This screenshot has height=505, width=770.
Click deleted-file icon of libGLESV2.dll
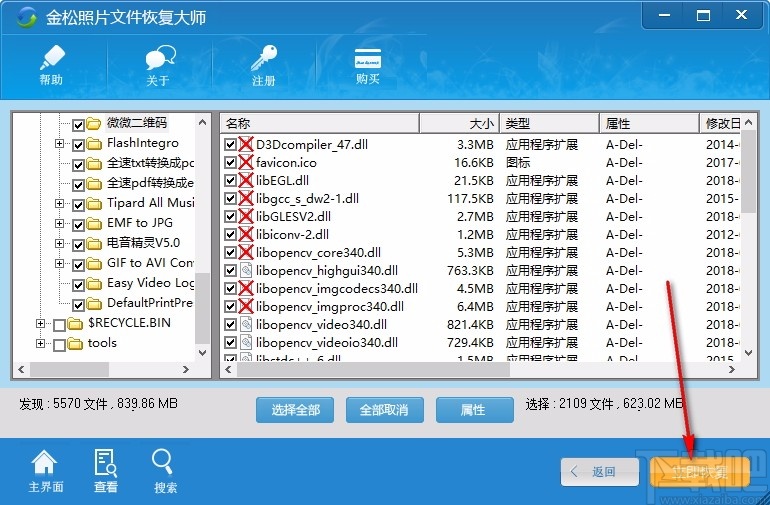pos(246,216)
